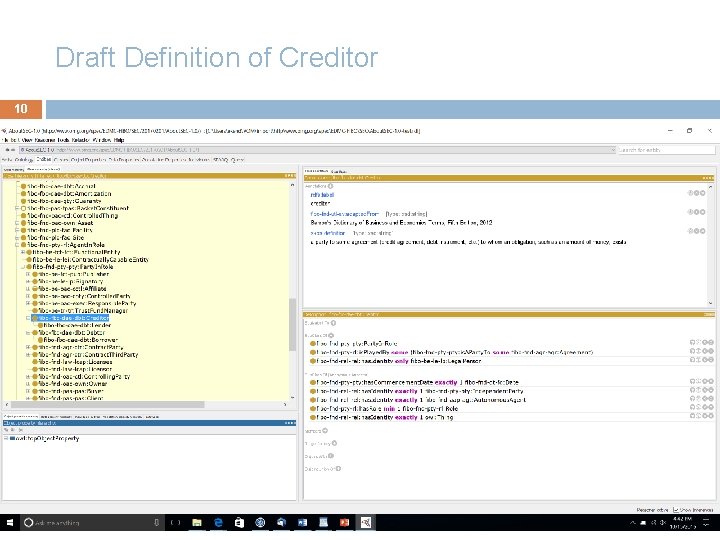Open the Action Center notifications icon
This screenshot has width=720, height=540.
pos(706,523)
